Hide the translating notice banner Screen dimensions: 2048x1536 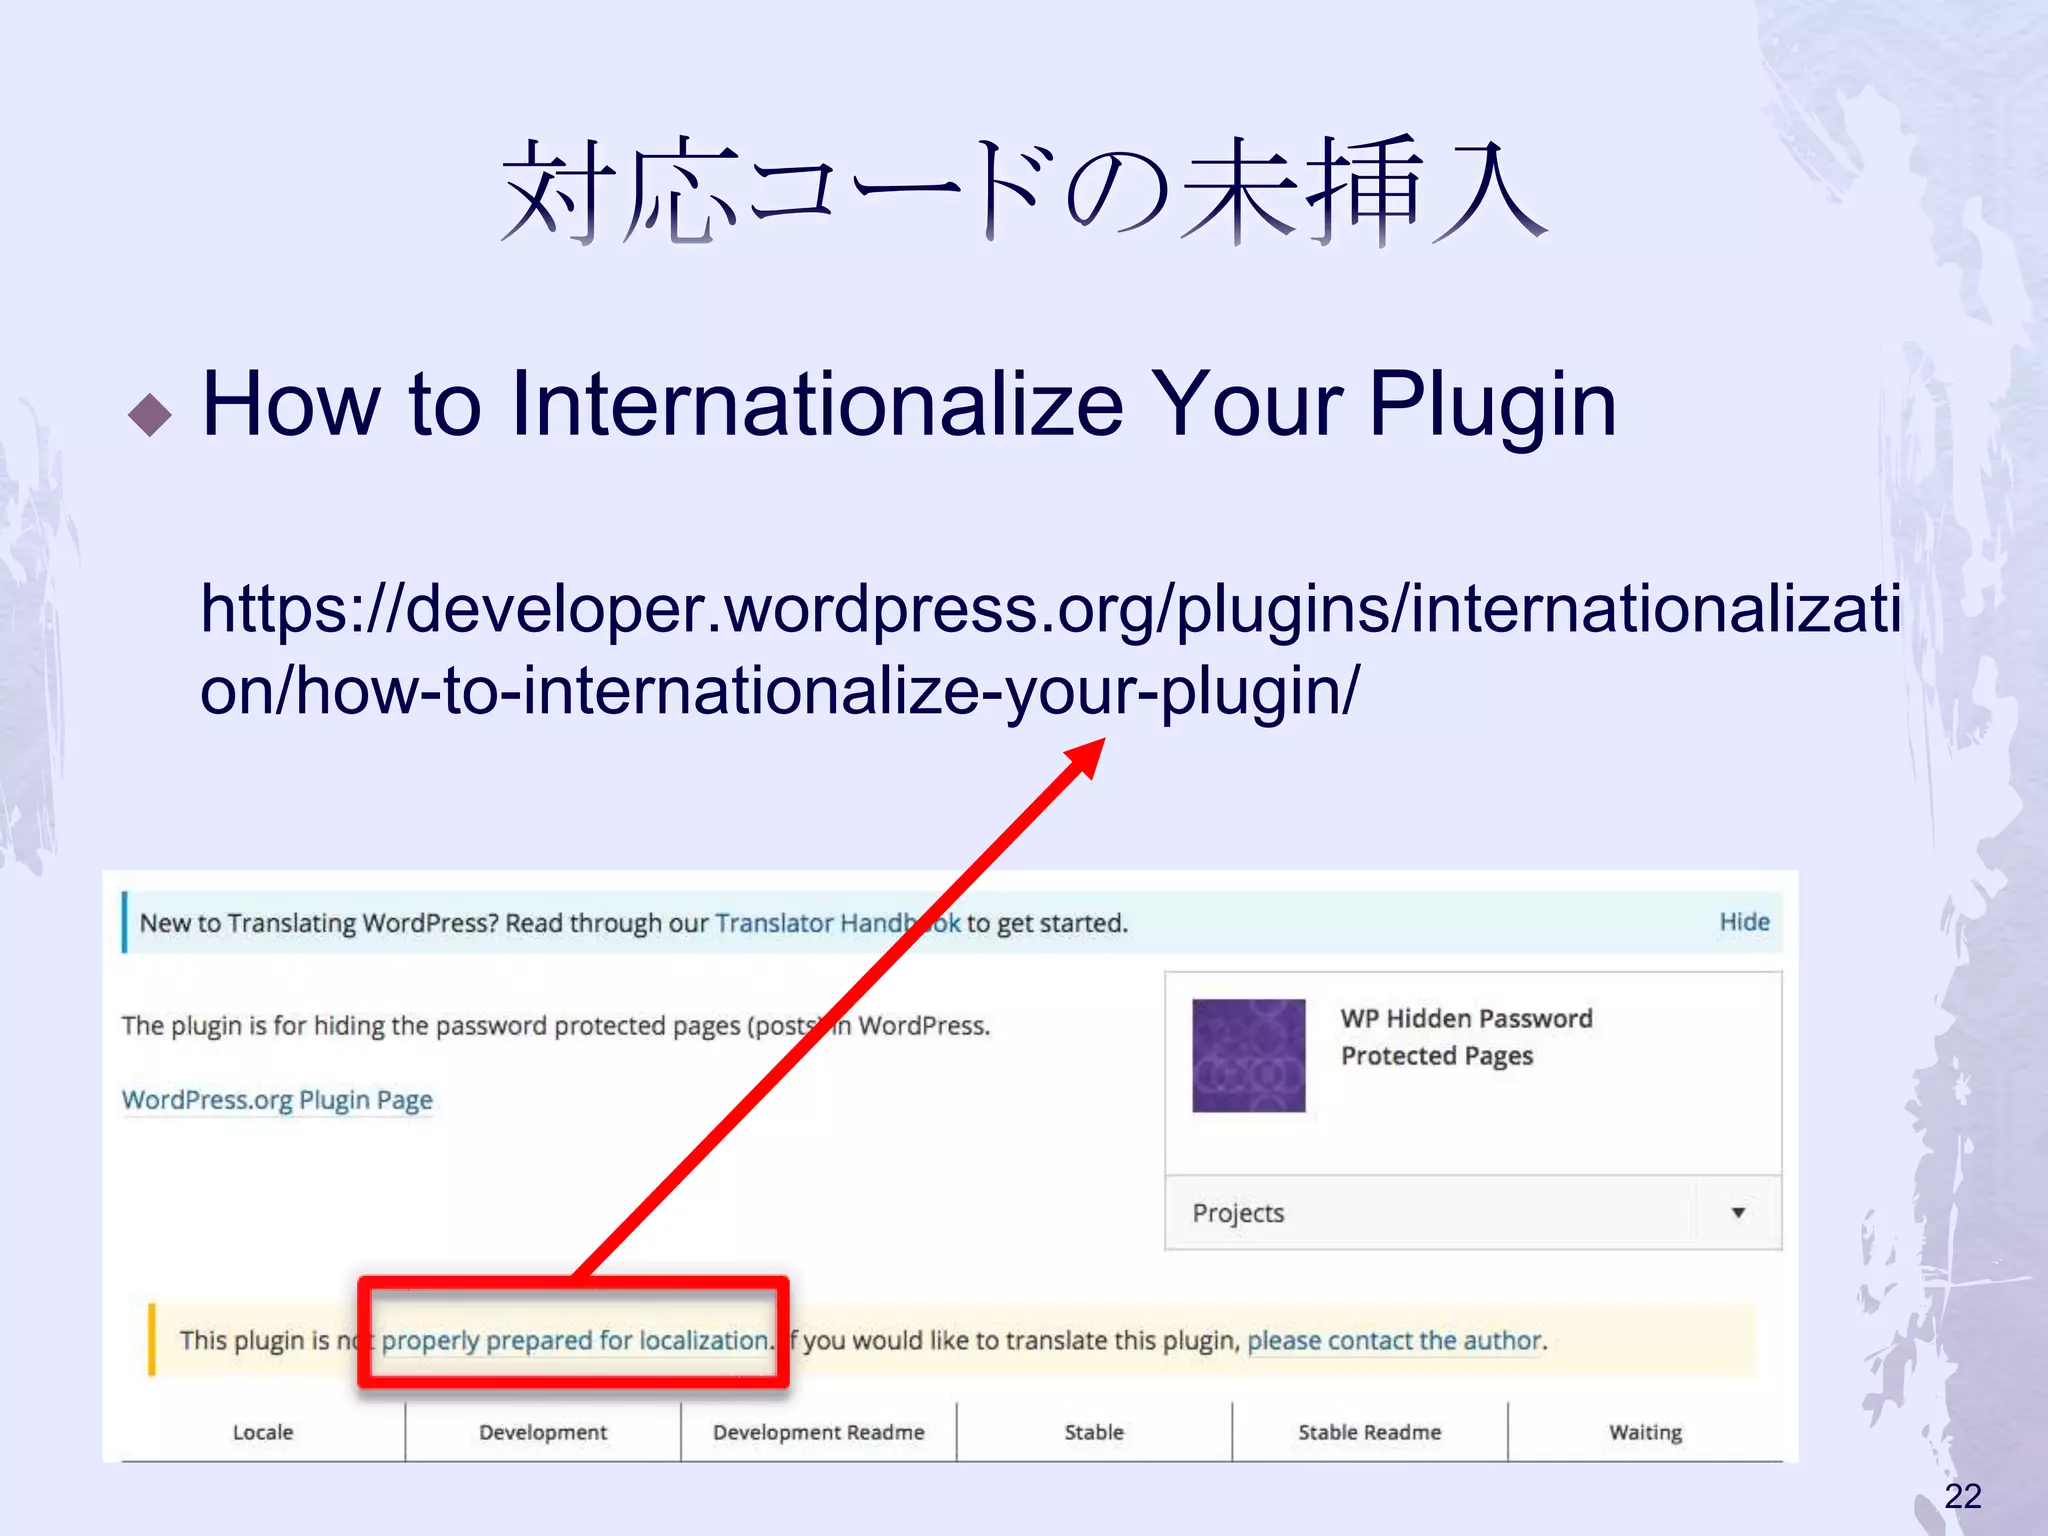point(1744,921)
